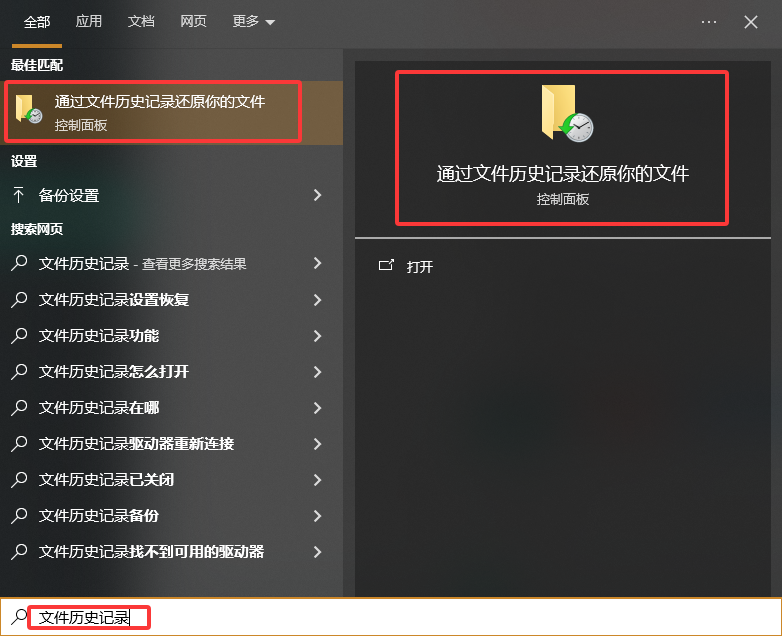Expand chevron for 文件历史记录功能
This screenshot has height=636, width=782.
(318, 336)
